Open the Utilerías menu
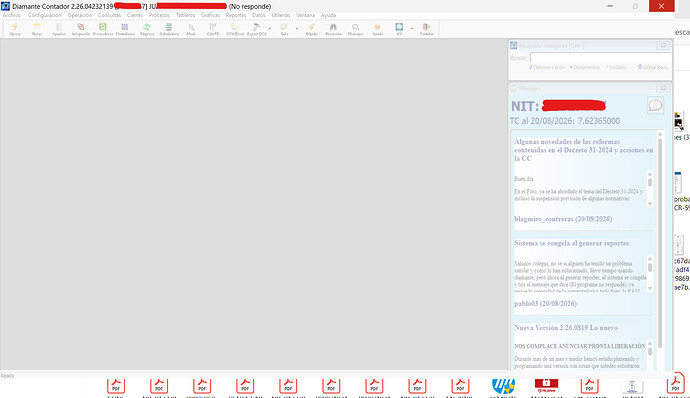This screenshot has height=398, width=690. click(281, 15)
